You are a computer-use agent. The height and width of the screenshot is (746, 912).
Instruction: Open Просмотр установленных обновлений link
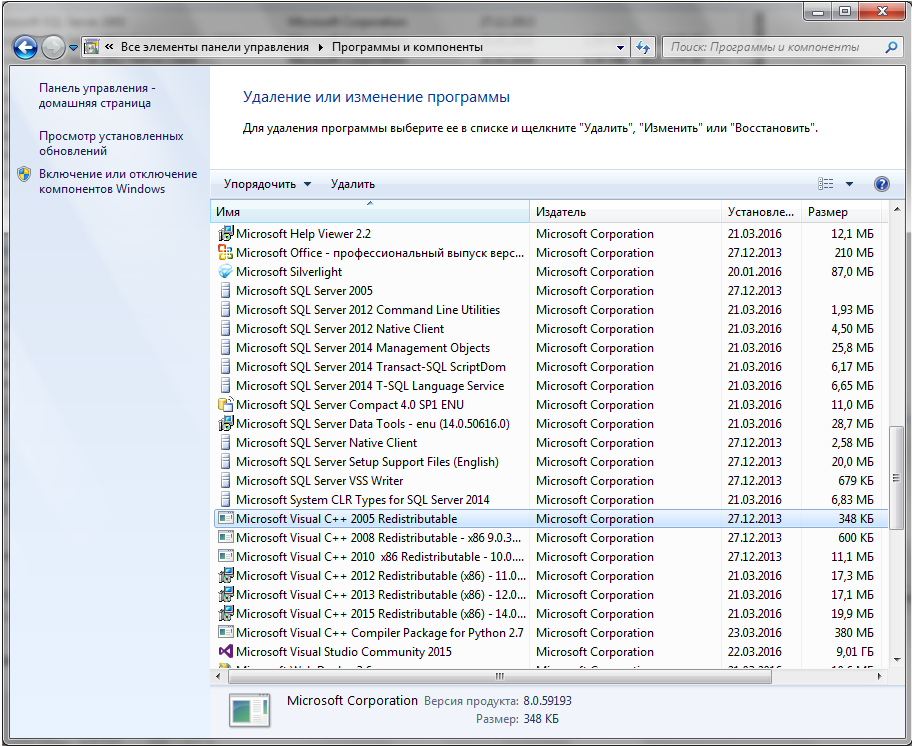(111, 143)
